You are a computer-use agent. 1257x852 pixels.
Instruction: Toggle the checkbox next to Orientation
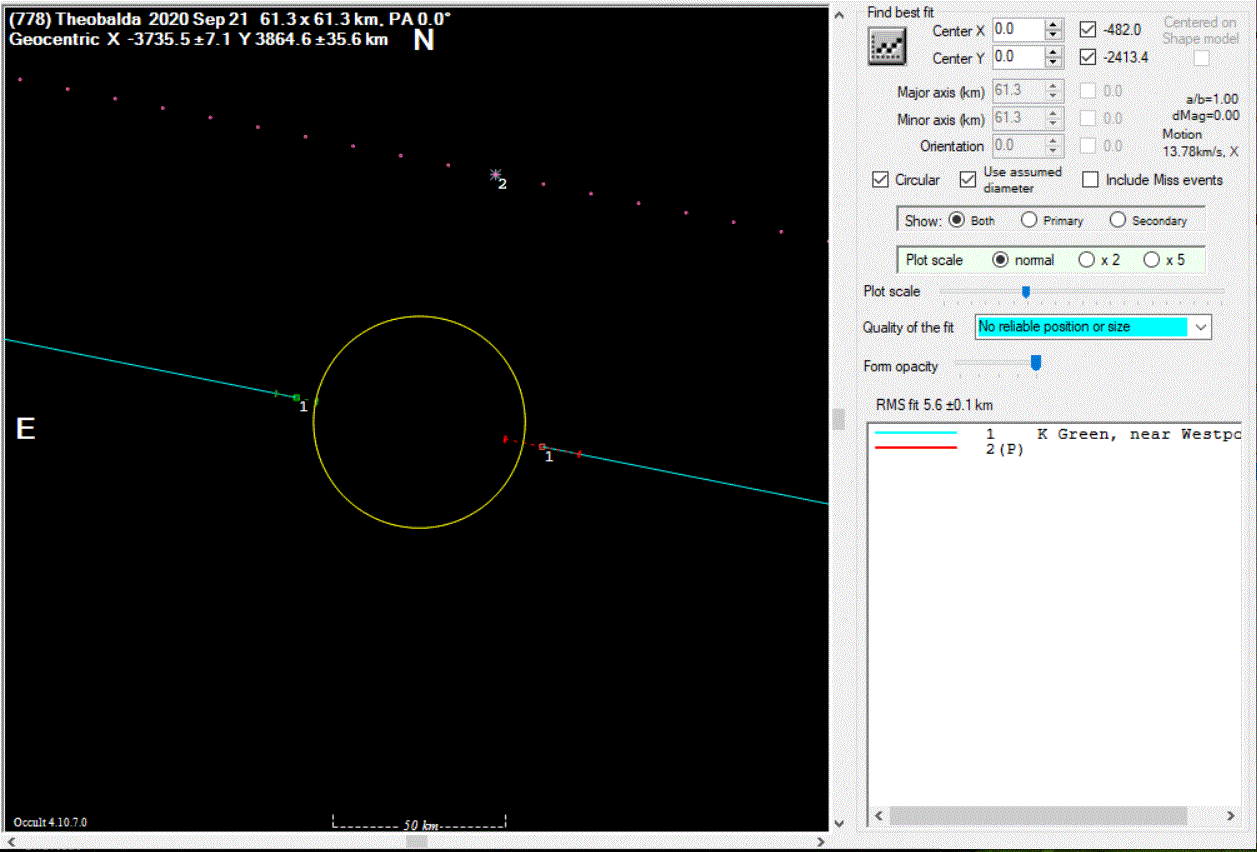(x=1087, y=145)
